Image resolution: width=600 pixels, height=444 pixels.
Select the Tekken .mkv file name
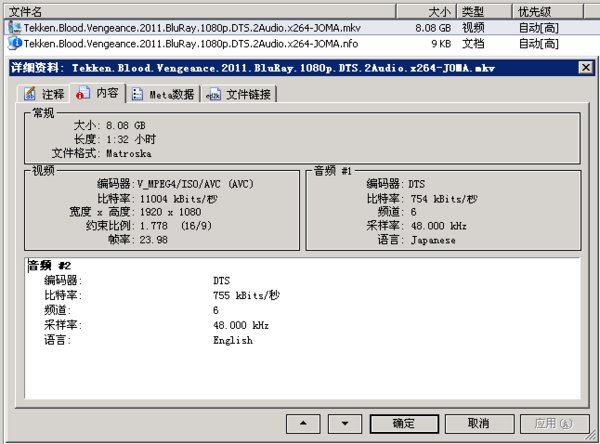click(192, 28)
